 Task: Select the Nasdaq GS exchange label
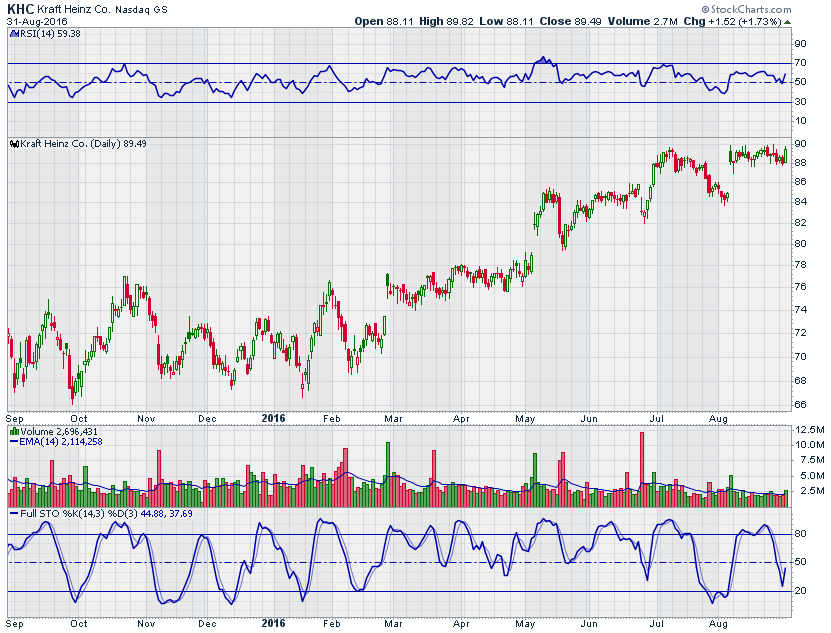pos(148,8)
